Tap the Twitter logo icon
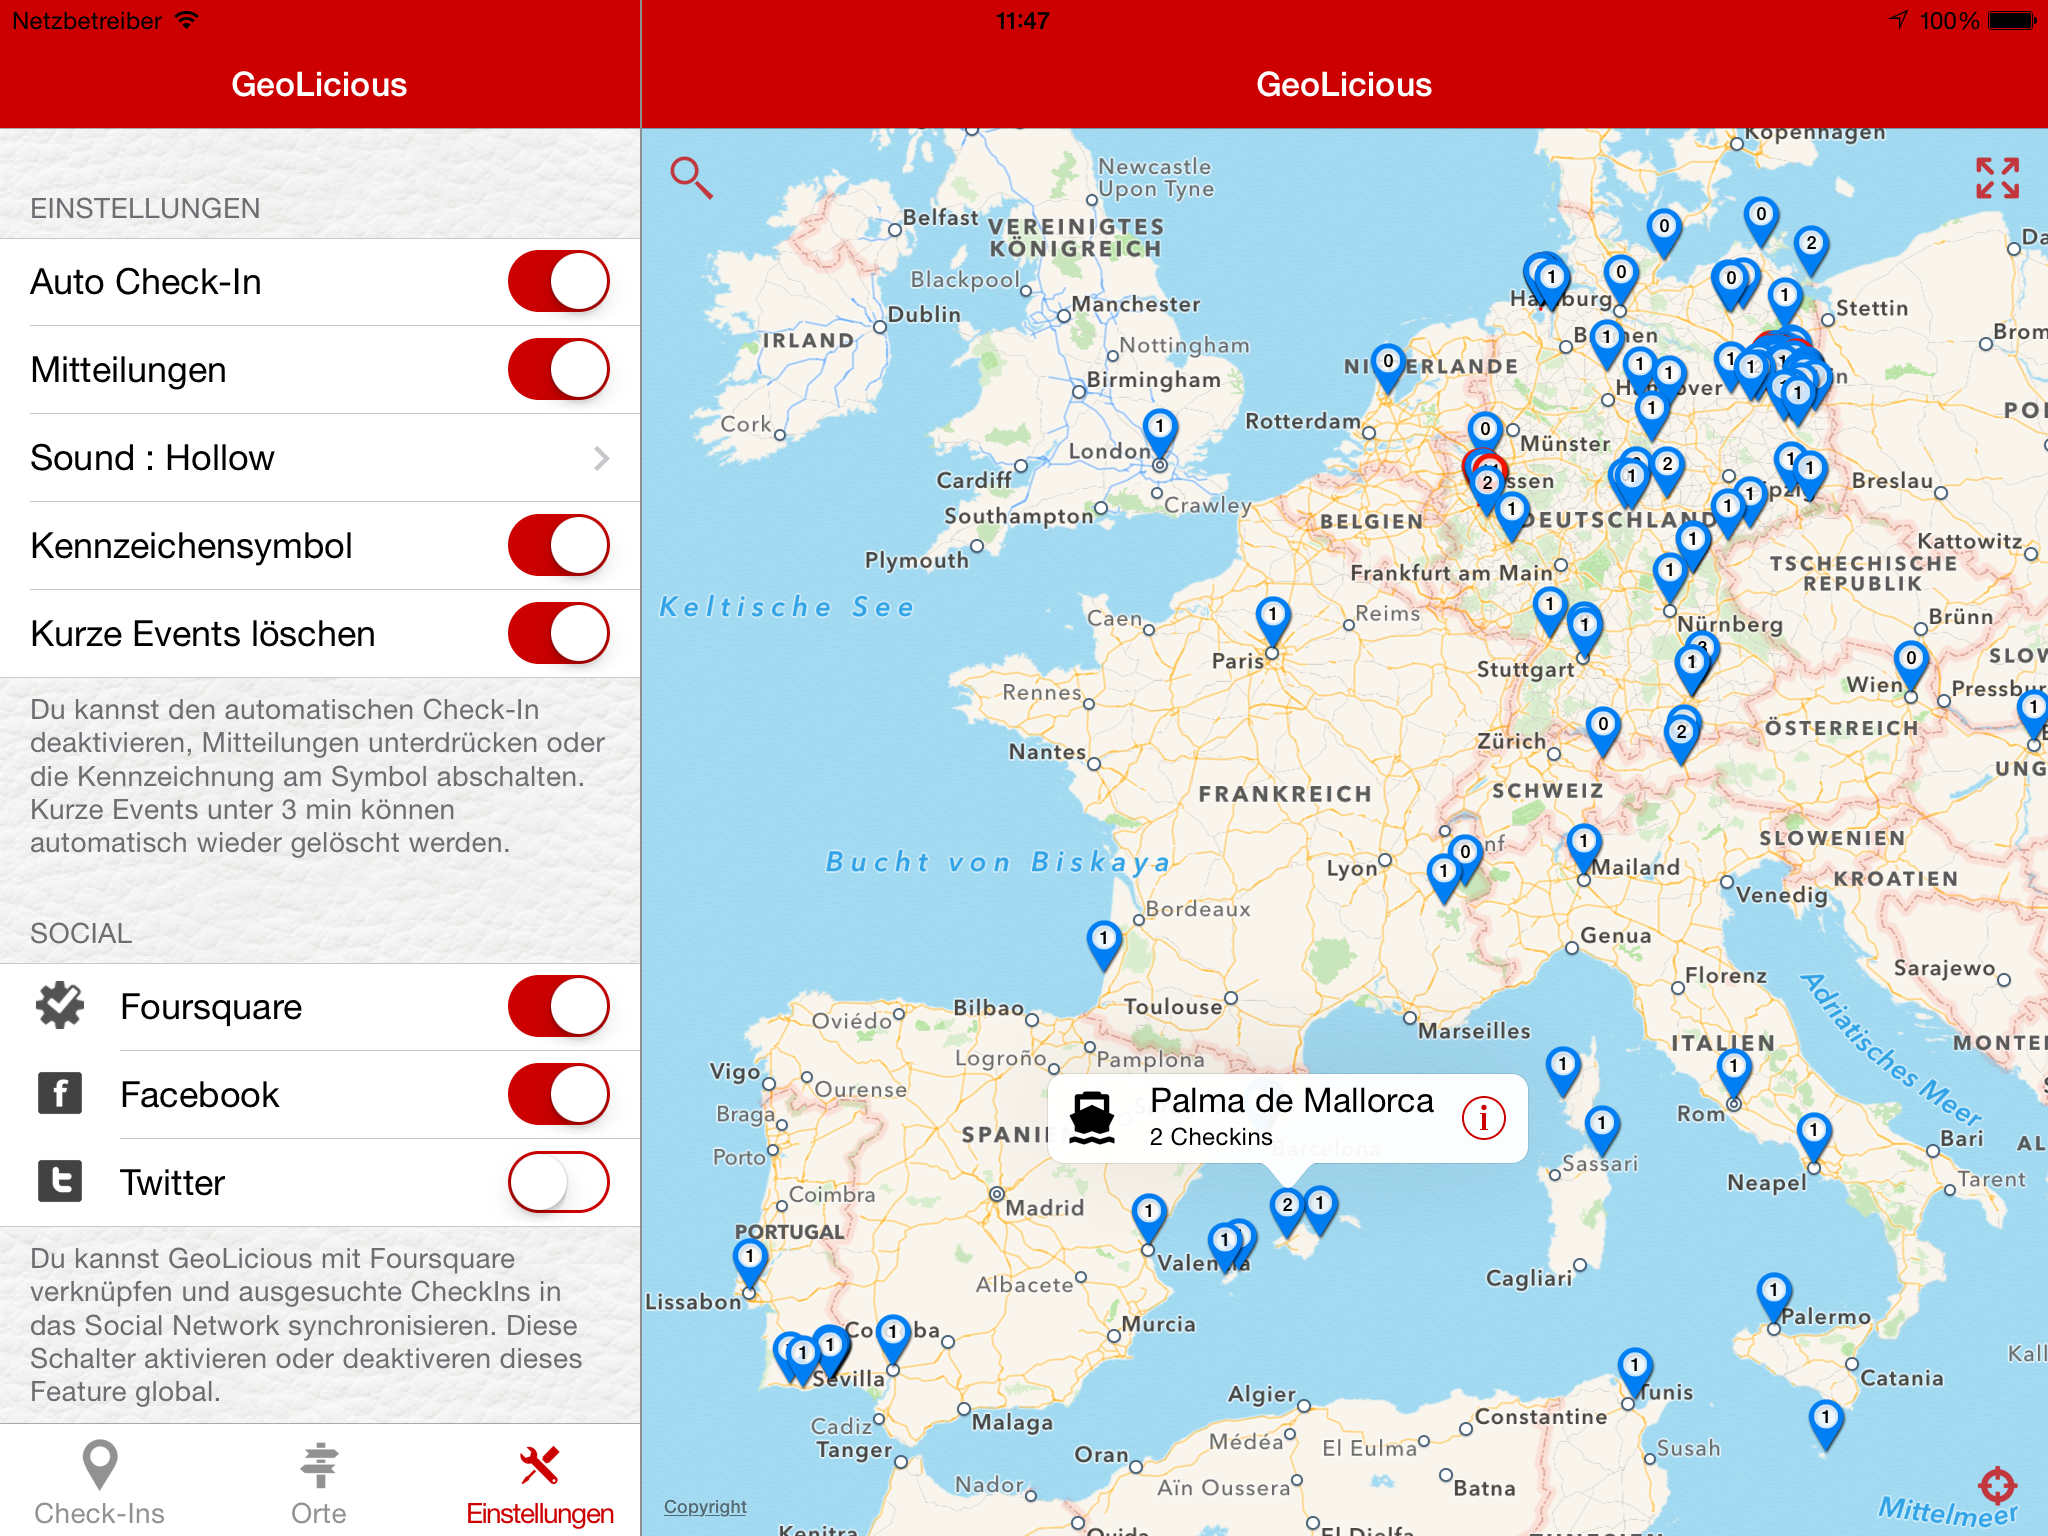The height and width of the screenshot is (1536, 2048). point(60,1181)
